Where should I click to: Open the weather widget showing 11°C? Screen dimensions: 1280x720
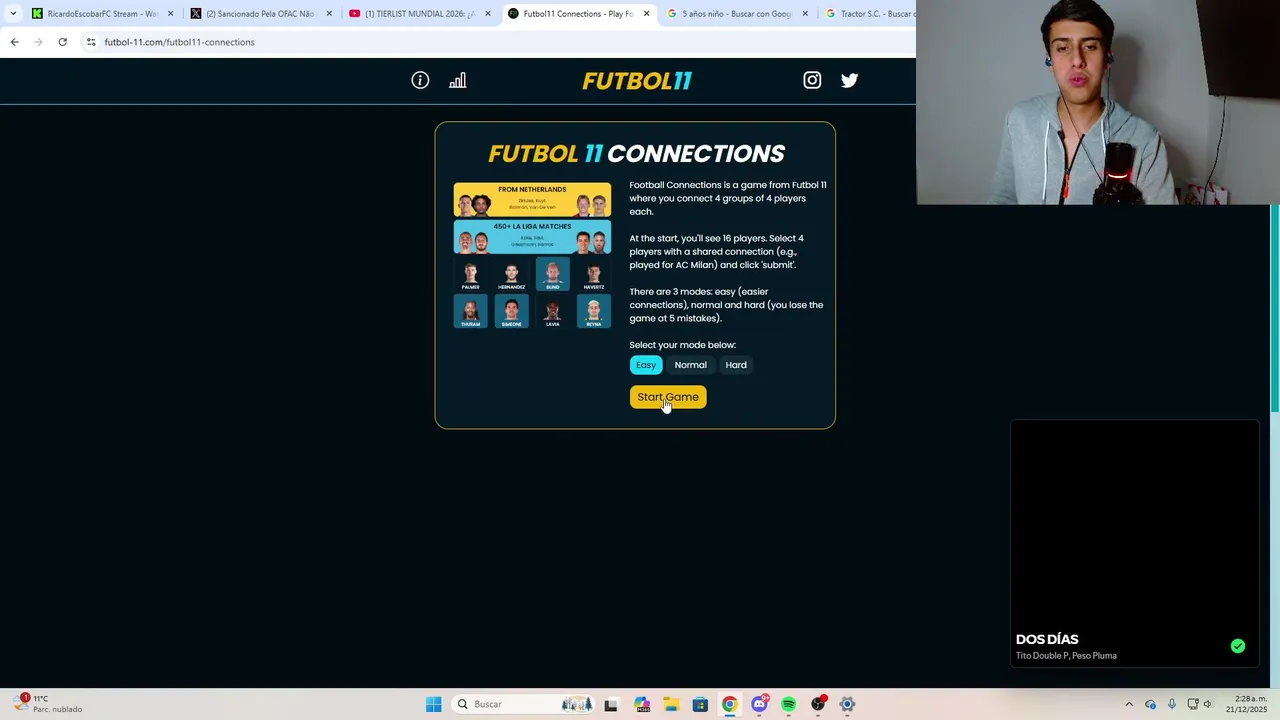point(48,704)
